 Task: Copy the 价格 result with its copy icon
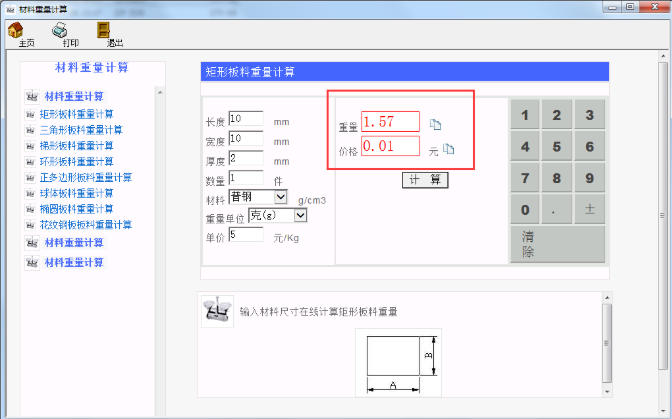pos(449,149)
